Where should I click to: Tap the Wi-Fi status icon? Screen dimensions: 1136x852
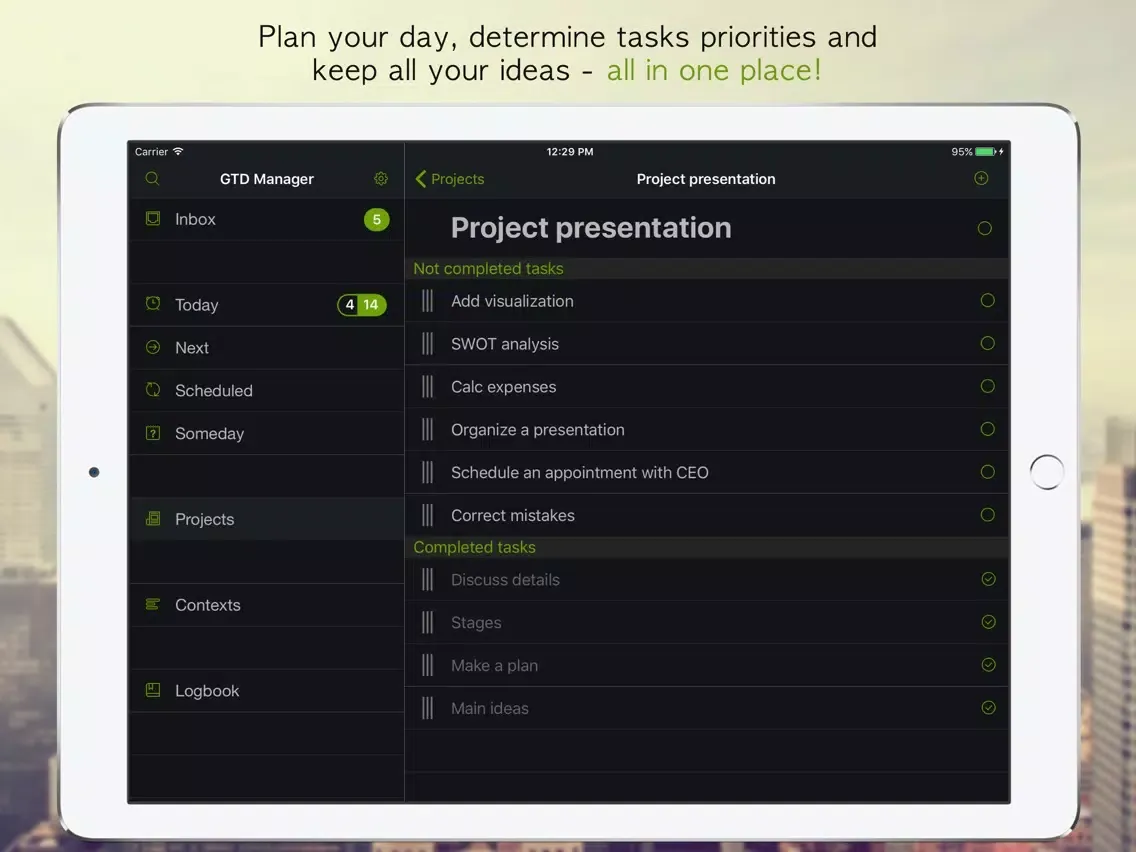(178, 151)
